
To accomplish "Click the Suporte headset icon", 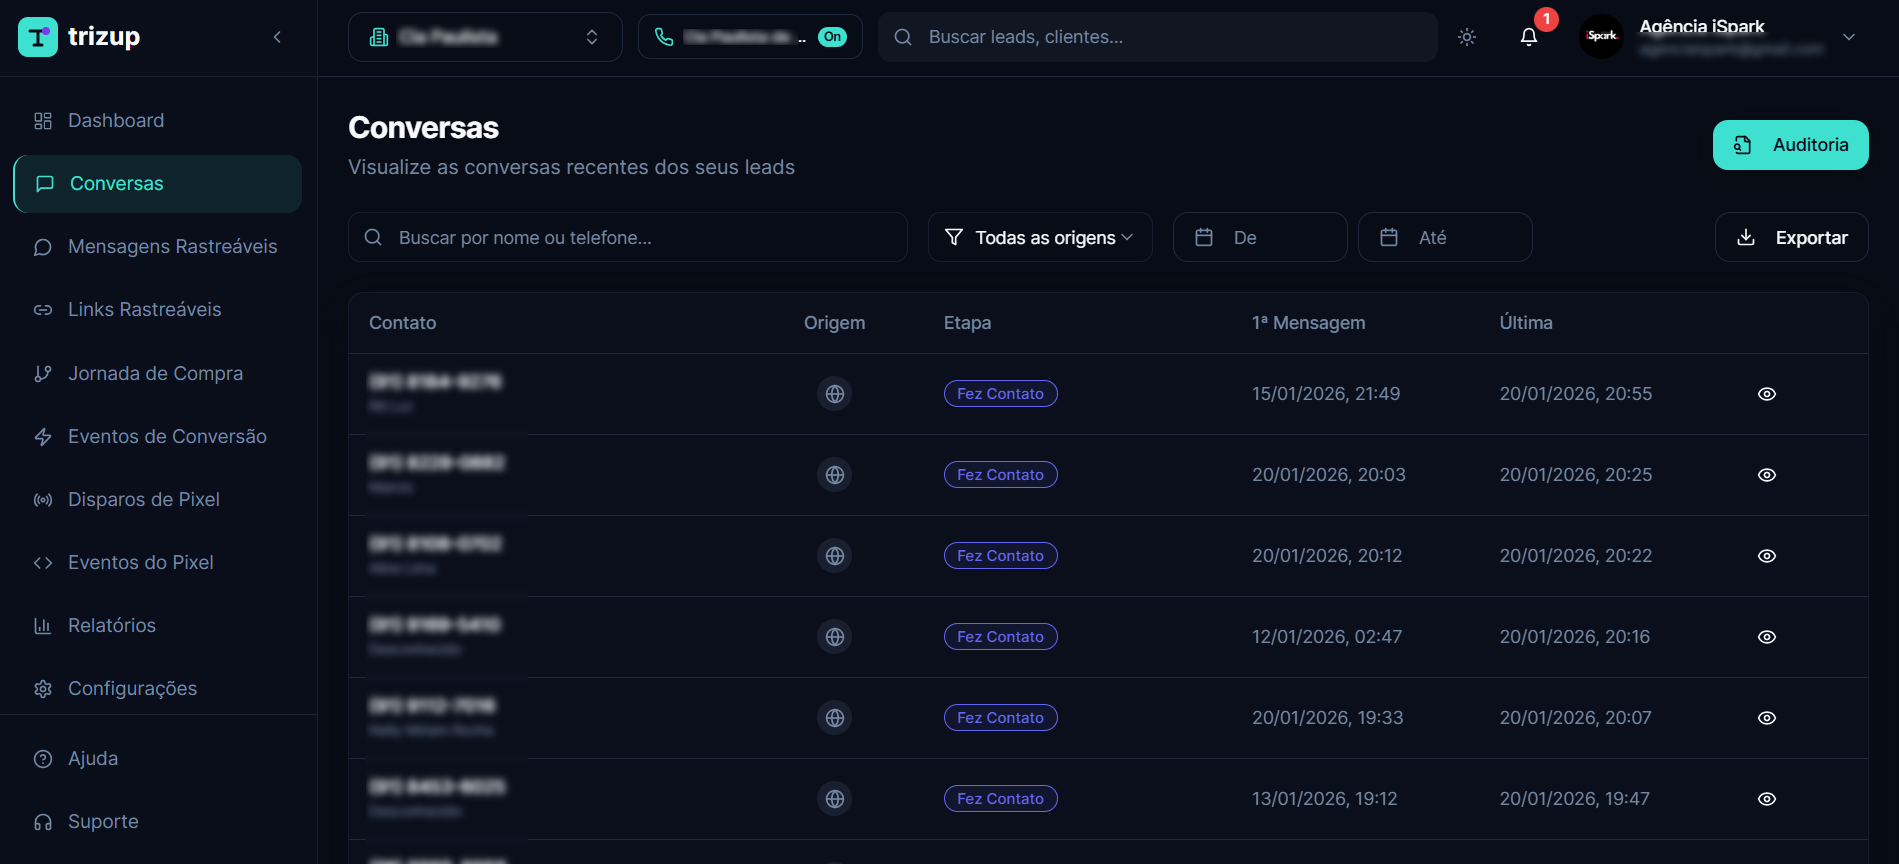I will [43, 821].
